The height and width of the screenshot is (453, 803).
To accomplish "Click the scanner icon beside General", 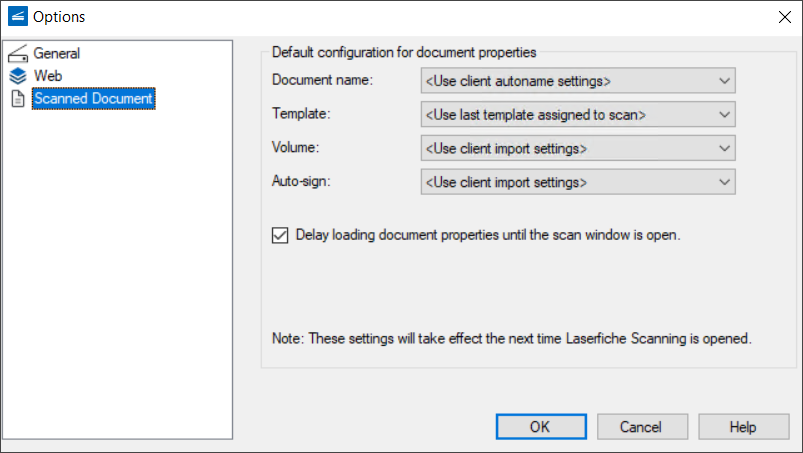I will click(x=17, y=54).
